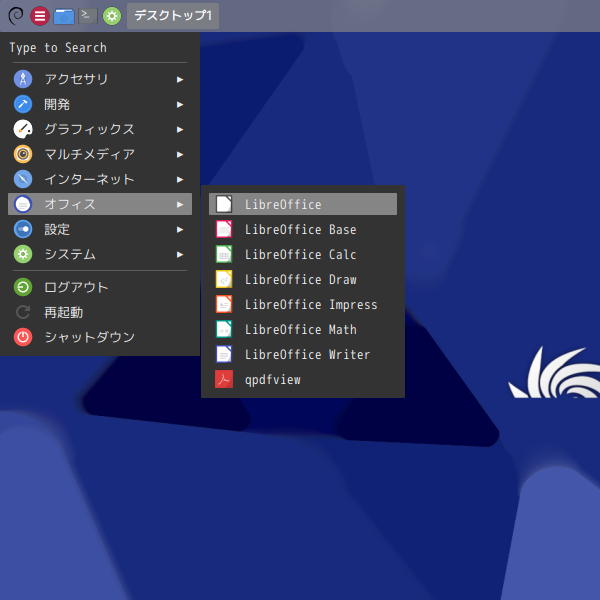Expand 開発 submenu arrow
Image resolution: width=600 pixels, height=600 pixels.
point(179,104)
